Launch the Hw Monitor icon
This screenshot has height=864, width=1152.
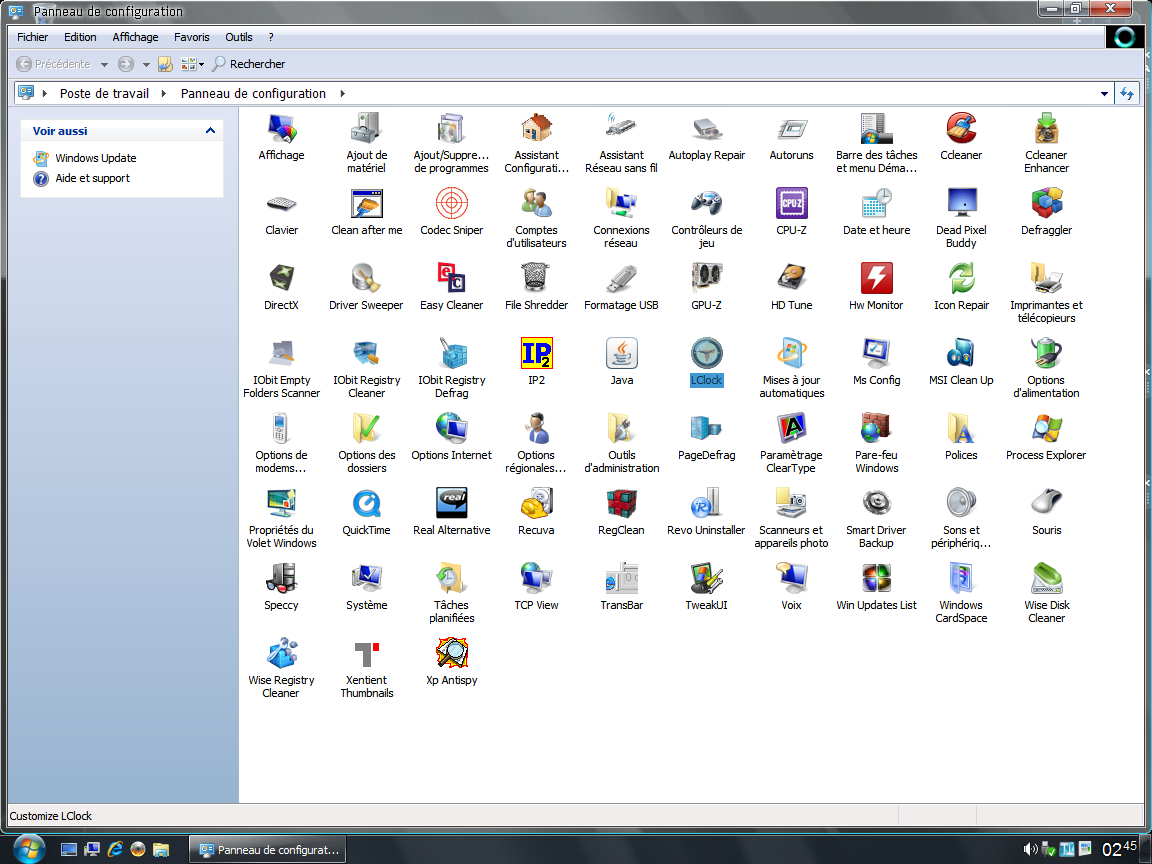[876, 278]
